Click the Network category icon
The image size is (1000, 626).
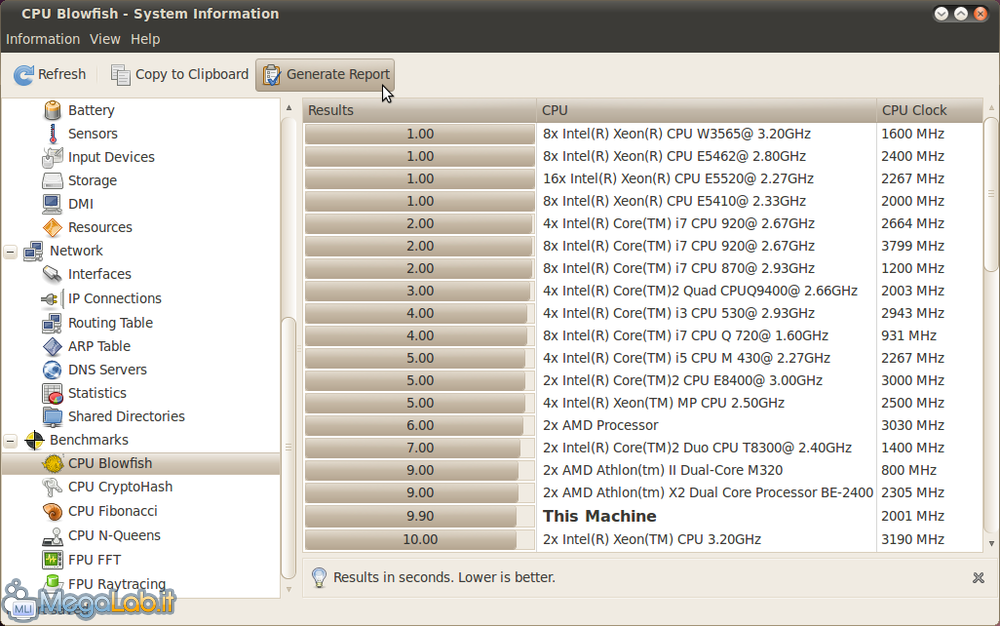point(34,251)
